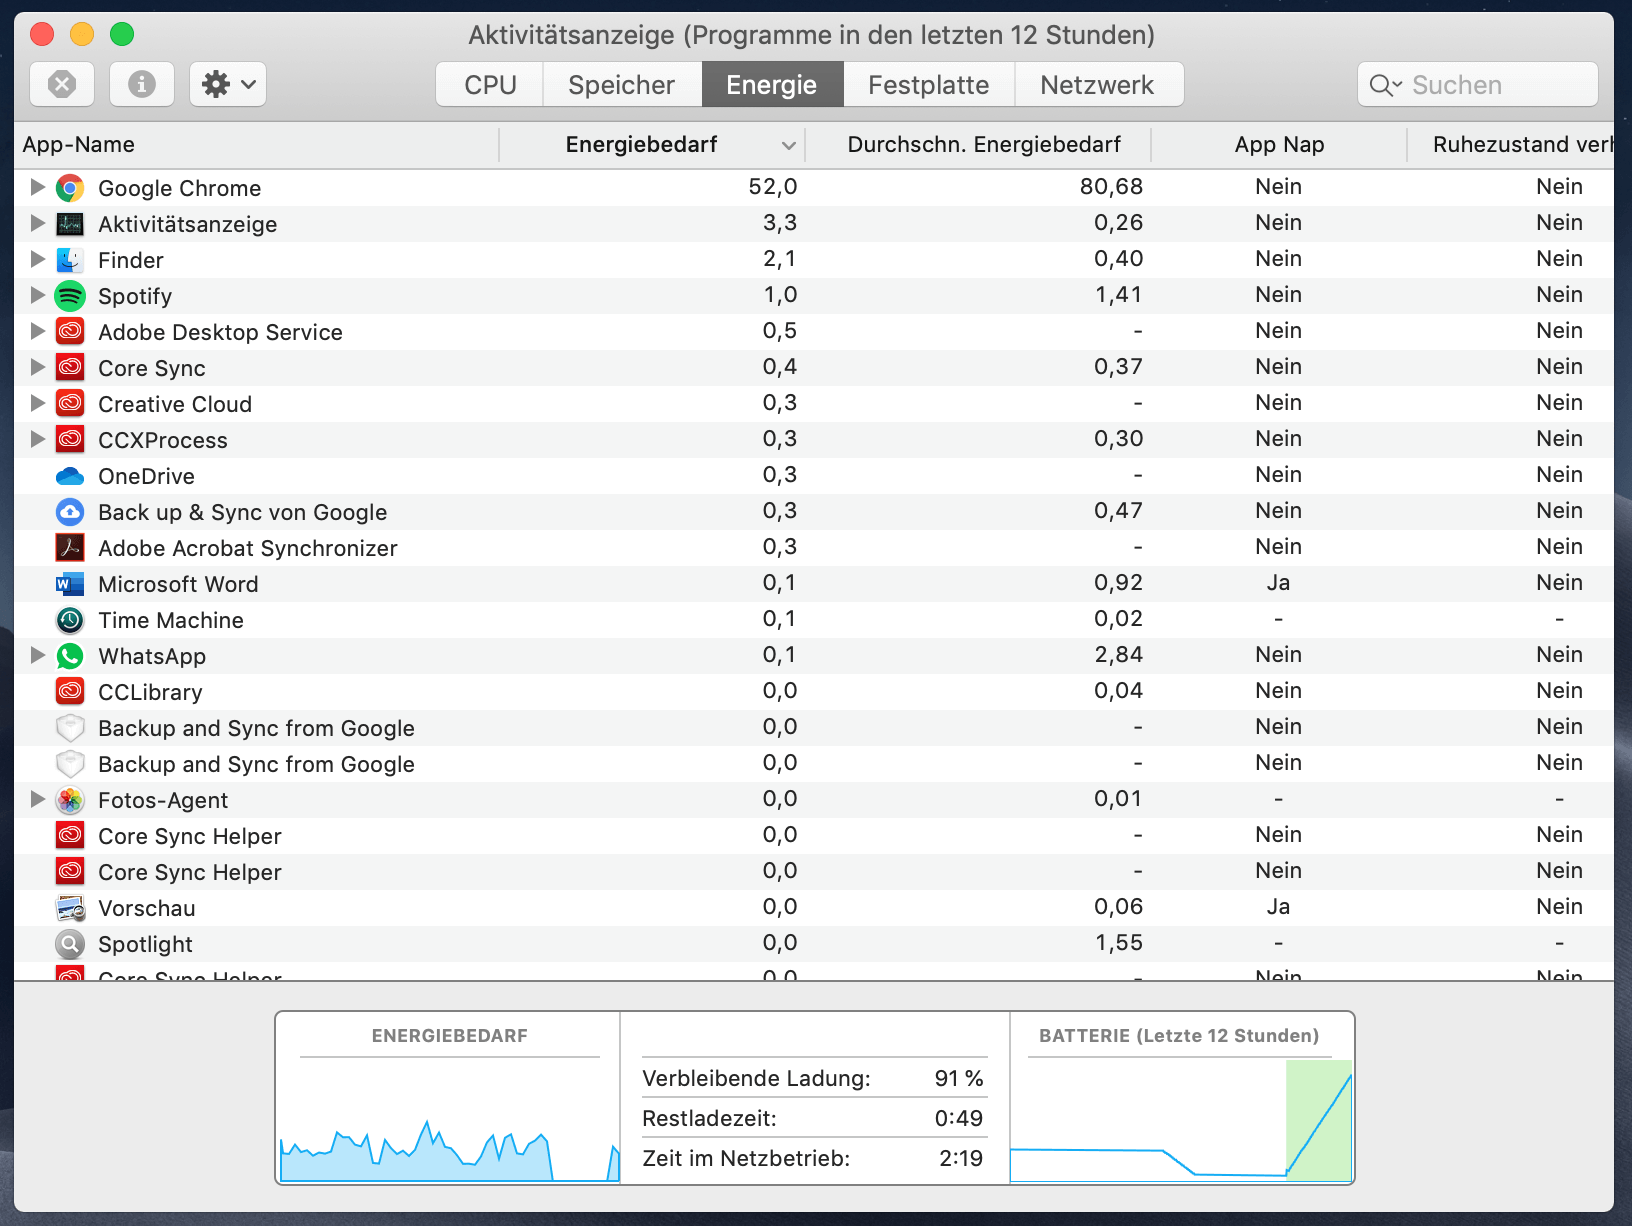Click the Google Chrome app icon
Viewport: 1632px width, 1226px height.
[x=70, y=188]
